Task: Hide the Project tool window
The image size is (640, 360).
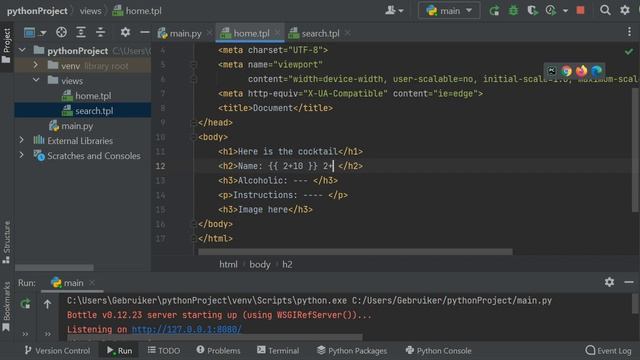Action: pos(144,32)
